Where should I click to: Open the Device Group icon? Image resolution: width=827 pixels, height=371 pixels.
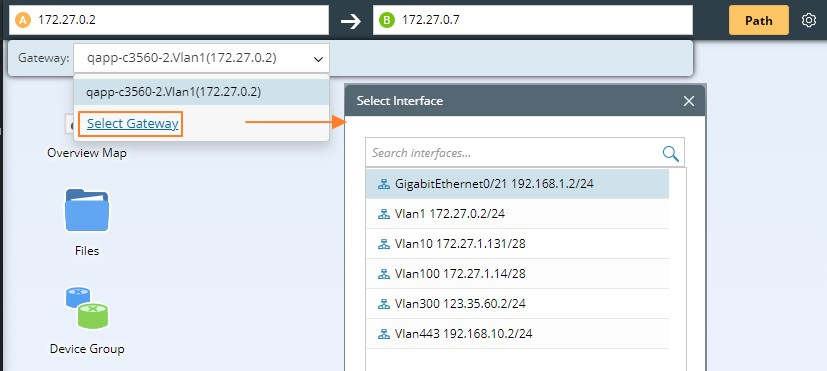pyautogui.click(x=87, y=308)
